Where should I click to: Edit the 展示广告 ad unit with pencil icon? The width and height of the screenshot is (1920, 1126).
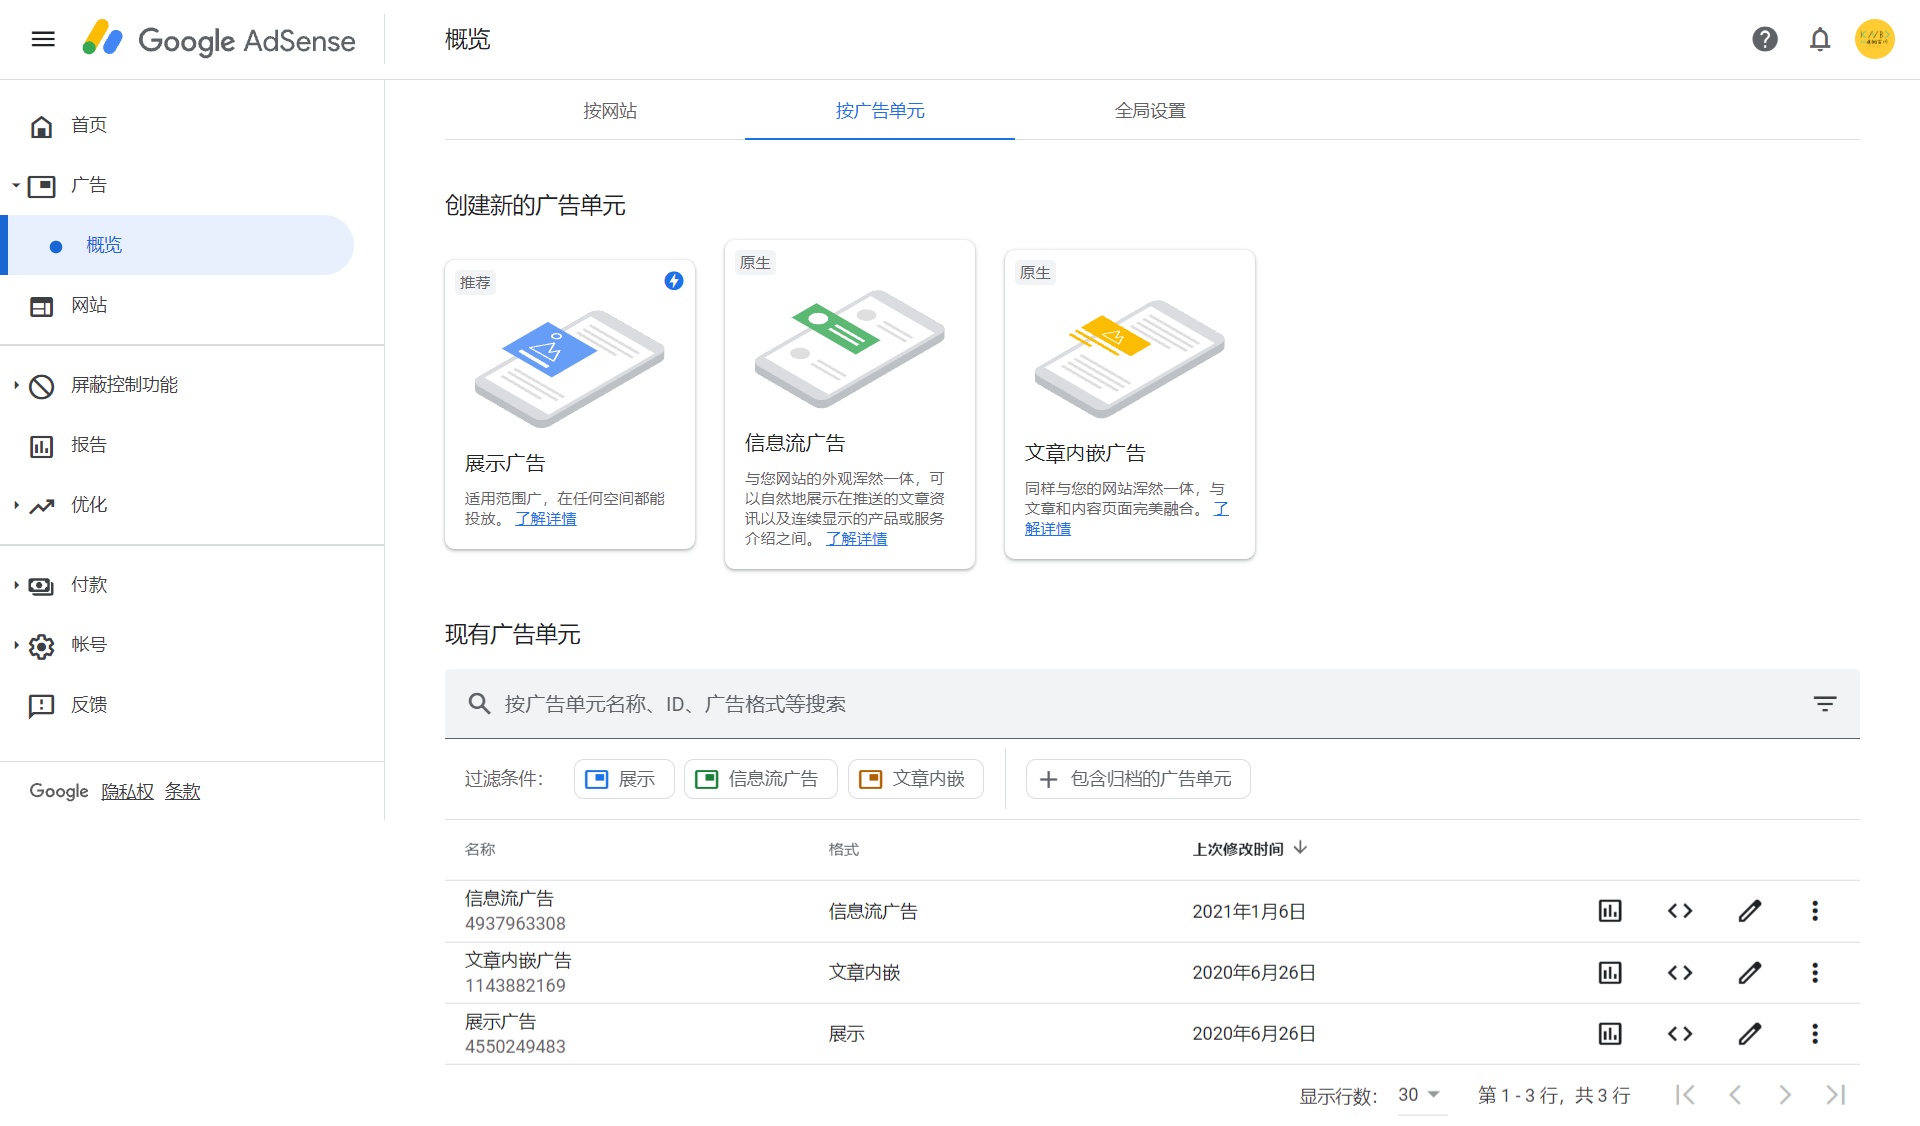click(x=1750, y=1034)
